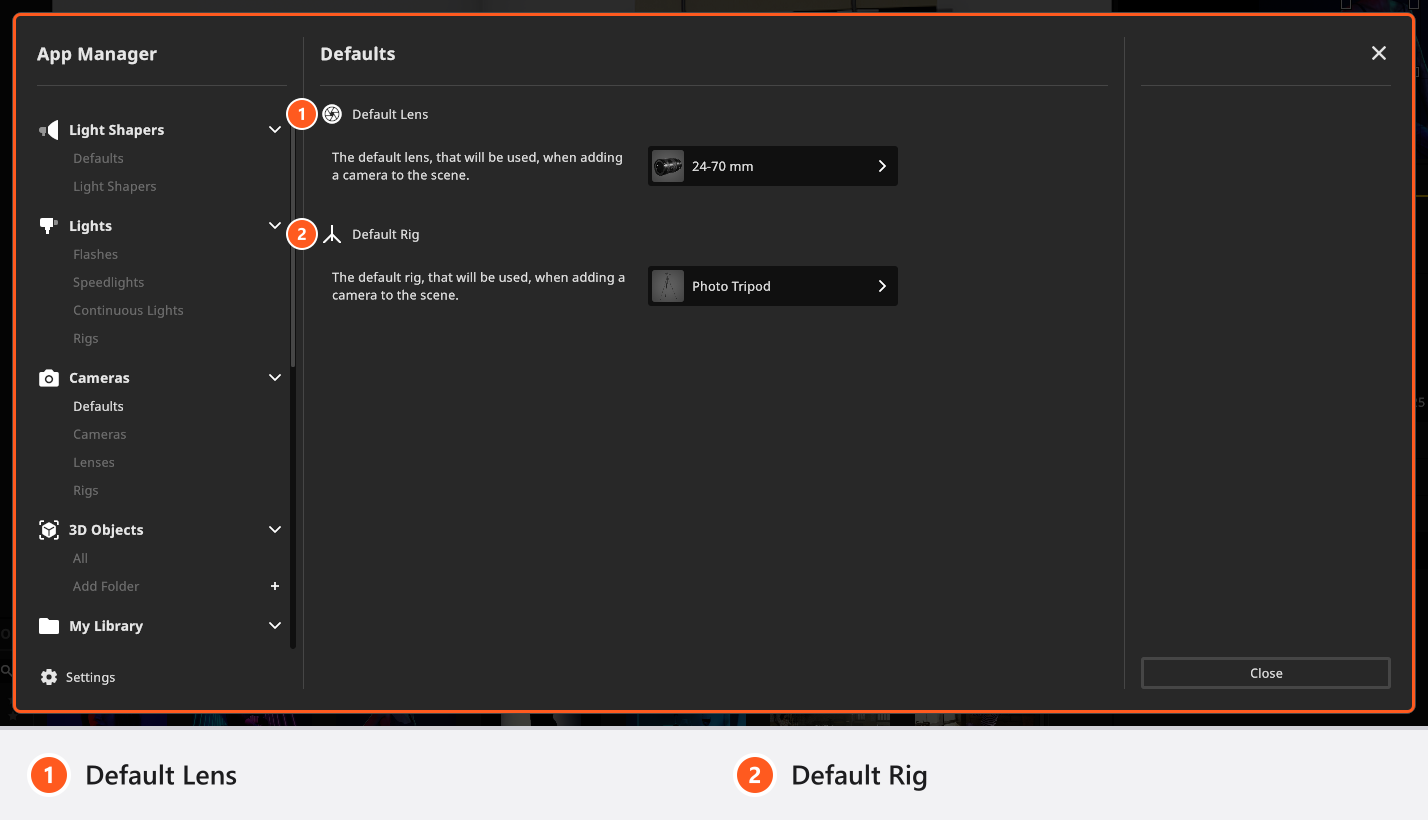
Task: Click the Light Shapers megaphone icon
Action: pos(48,130)
